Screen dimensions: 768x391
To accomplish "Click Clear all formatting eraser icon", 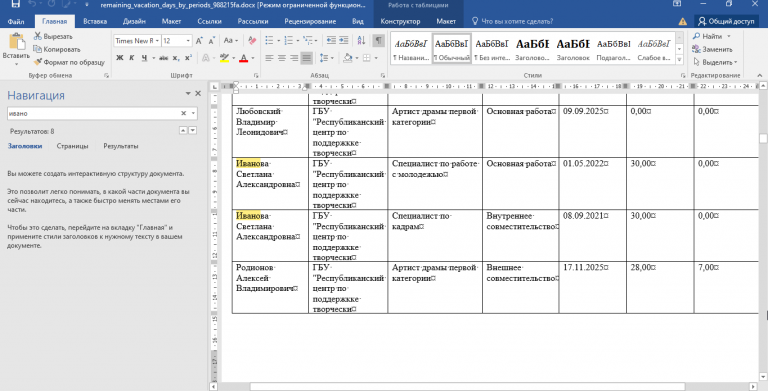I will point(252,41).
